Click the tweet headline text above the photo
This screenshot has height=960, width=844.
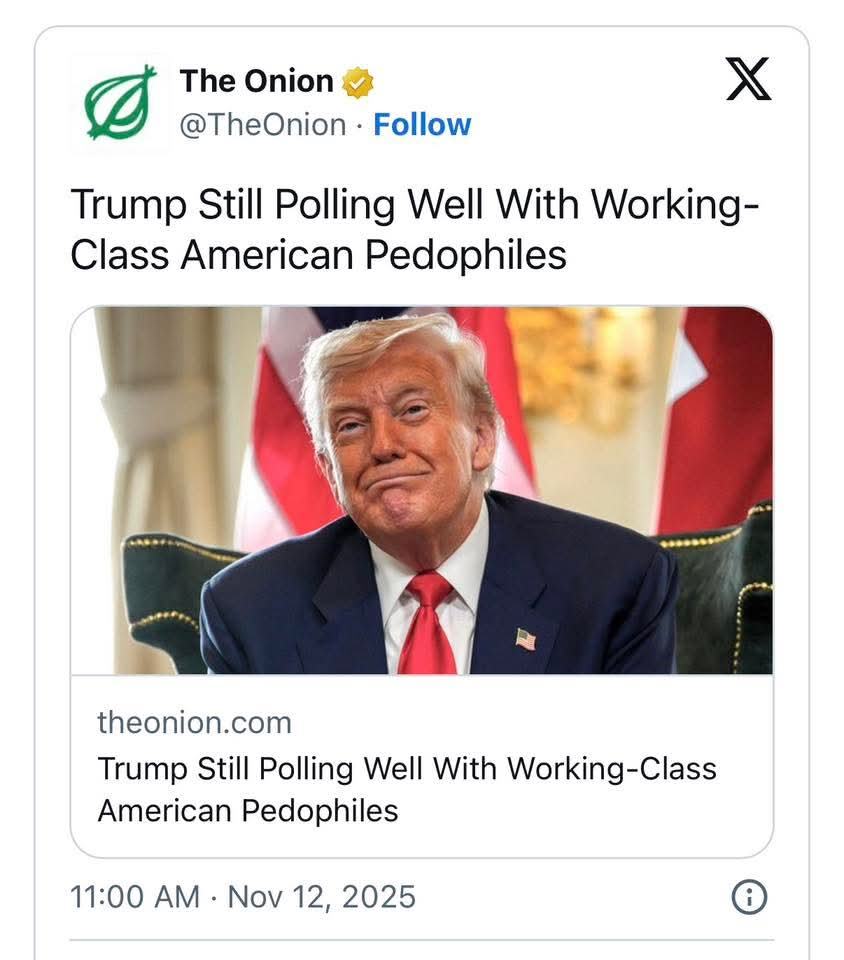tap(414, 229)
